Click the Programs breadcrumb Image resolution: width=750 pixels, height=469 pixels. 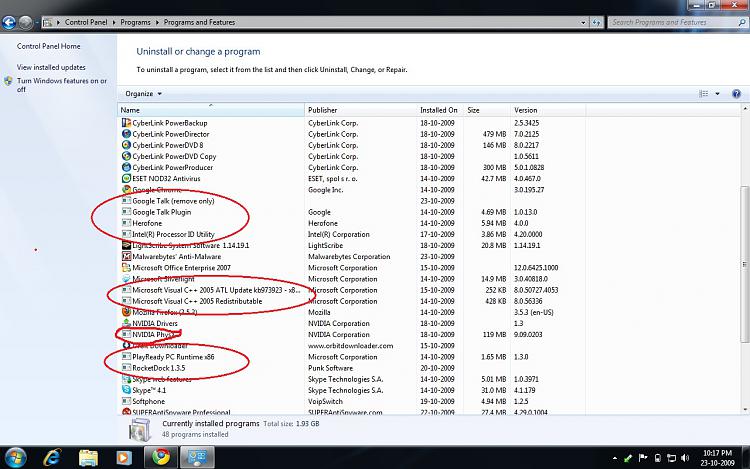click(135, 22)
